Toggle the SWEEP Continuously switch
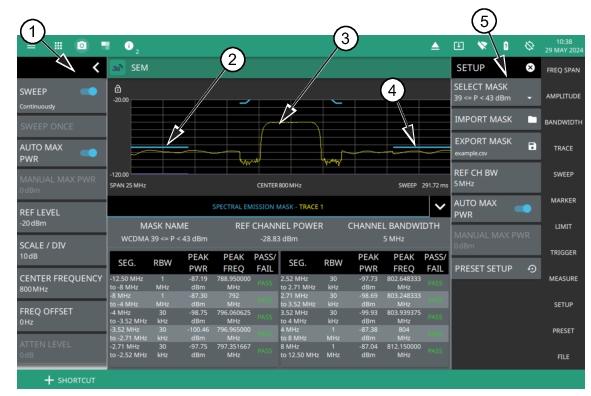 tap(89, 92)
